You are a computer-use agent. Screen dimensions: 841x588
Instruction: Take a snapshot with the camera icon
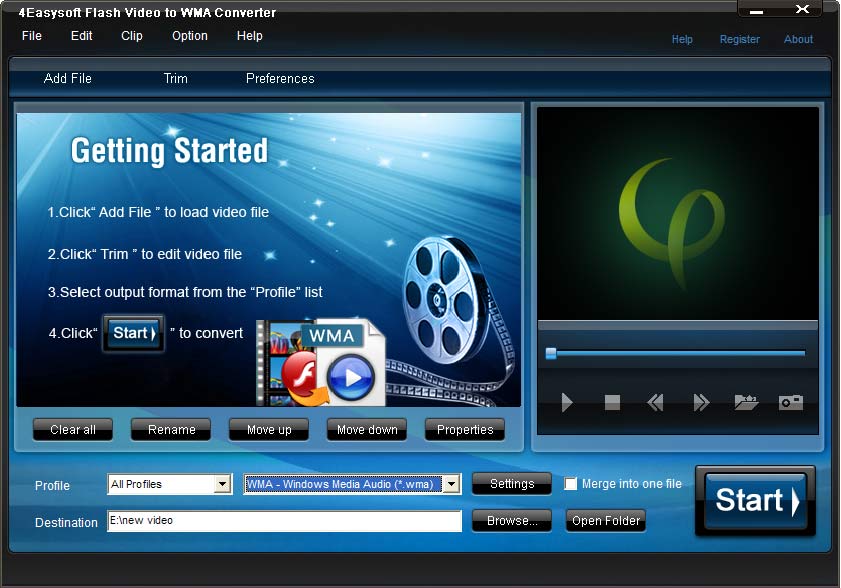click(x=791, y=402)
